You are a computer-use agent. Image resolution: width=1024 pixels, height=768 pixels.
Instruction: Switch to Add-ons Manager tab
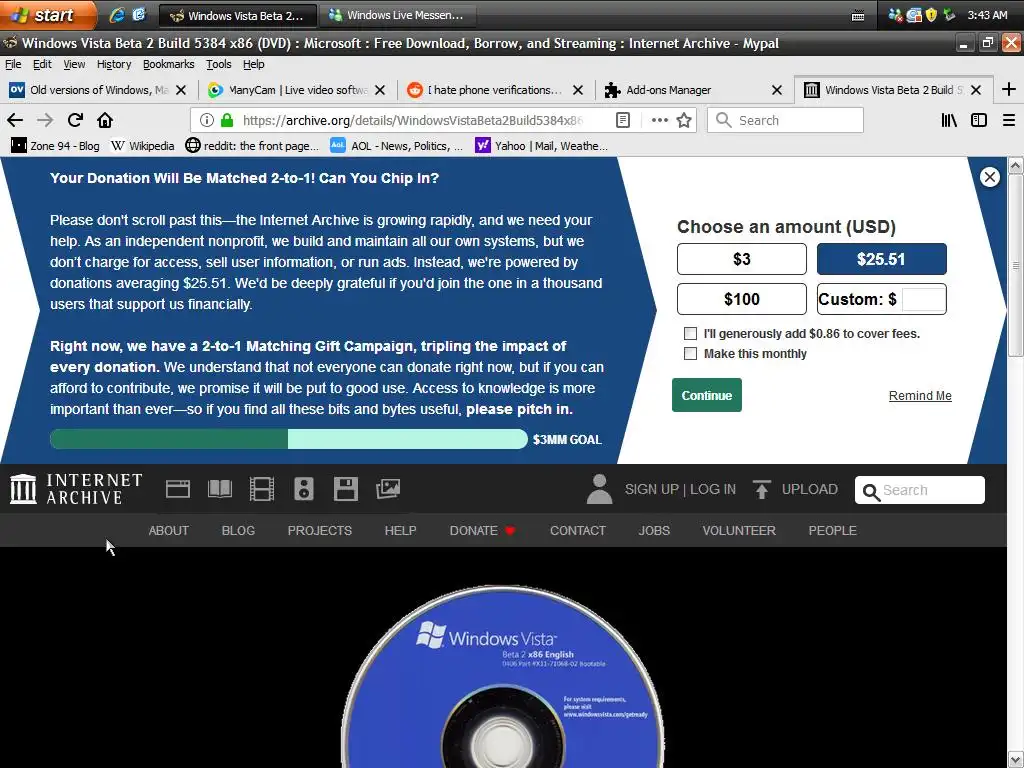(x=693, y=89)
